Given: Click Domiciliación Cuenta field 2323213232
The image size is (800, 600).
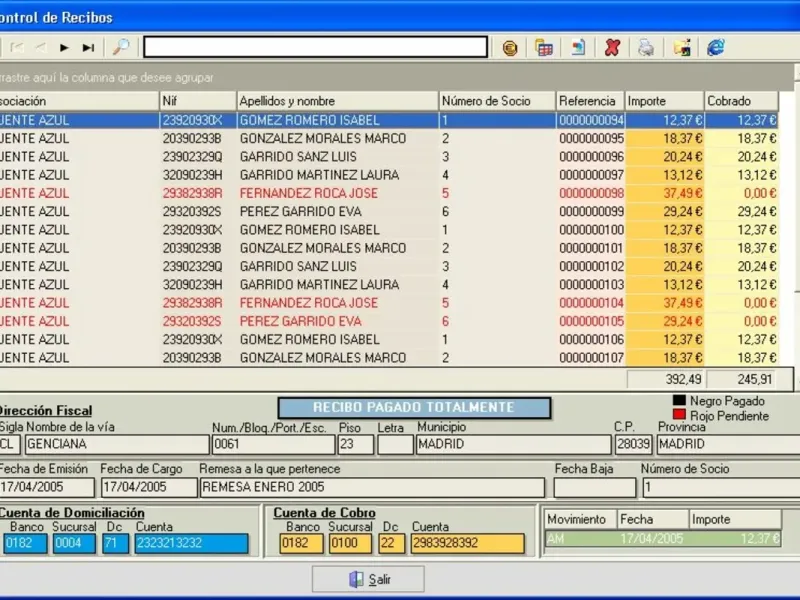Looking at the screenshot, I should [x=191, y=543].
